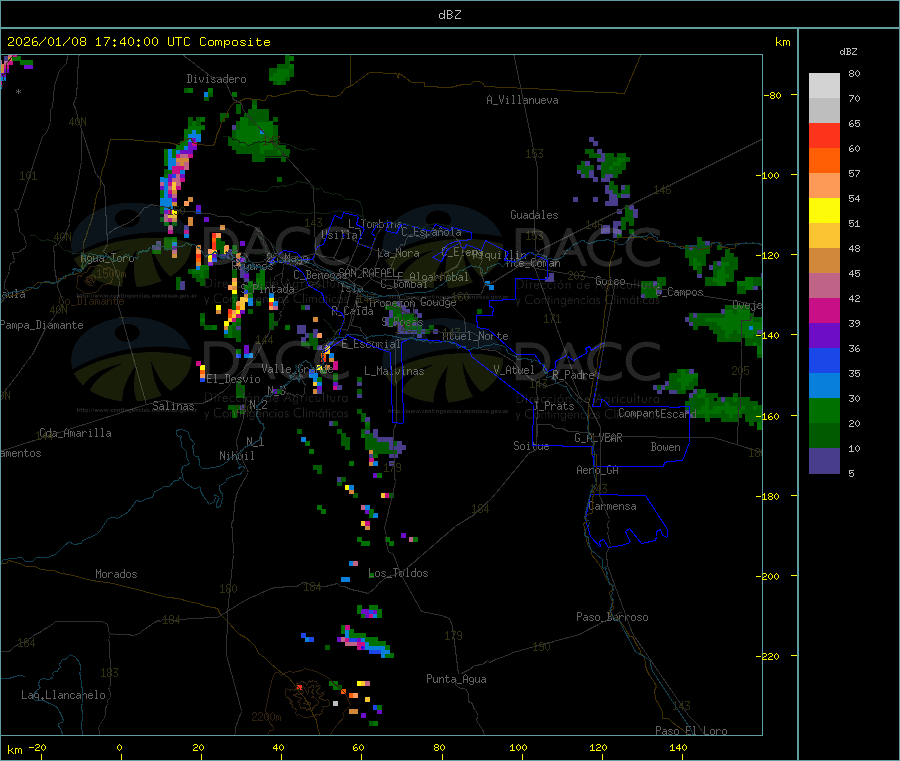The image size is (900, 761).
Task: Click the radar echo band near Punta_Agua road
Action: point(367,643)
